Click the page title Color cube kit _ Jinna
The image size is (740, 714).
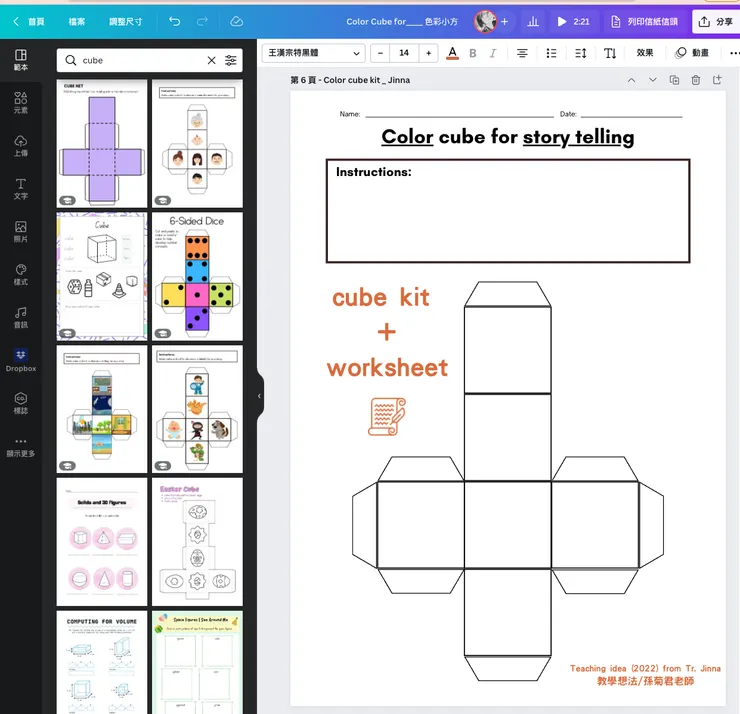click(x=367, y=80)
